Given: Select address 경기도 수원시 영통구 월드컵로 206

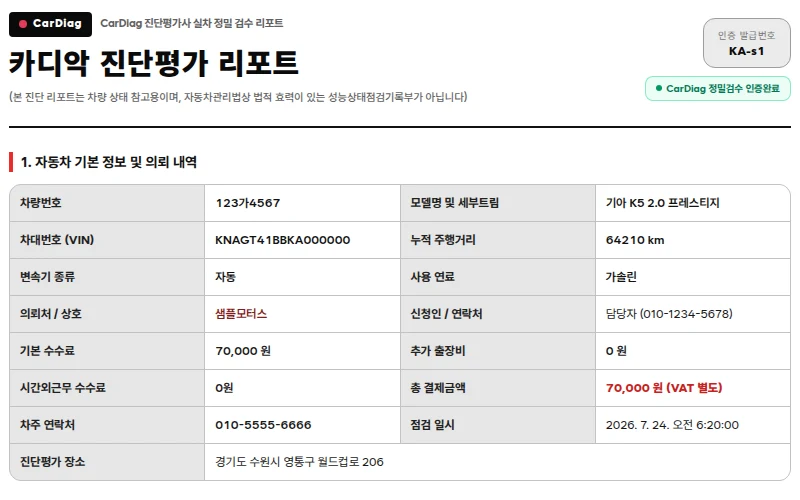Looking at the screenshot, I should [299, 462].
